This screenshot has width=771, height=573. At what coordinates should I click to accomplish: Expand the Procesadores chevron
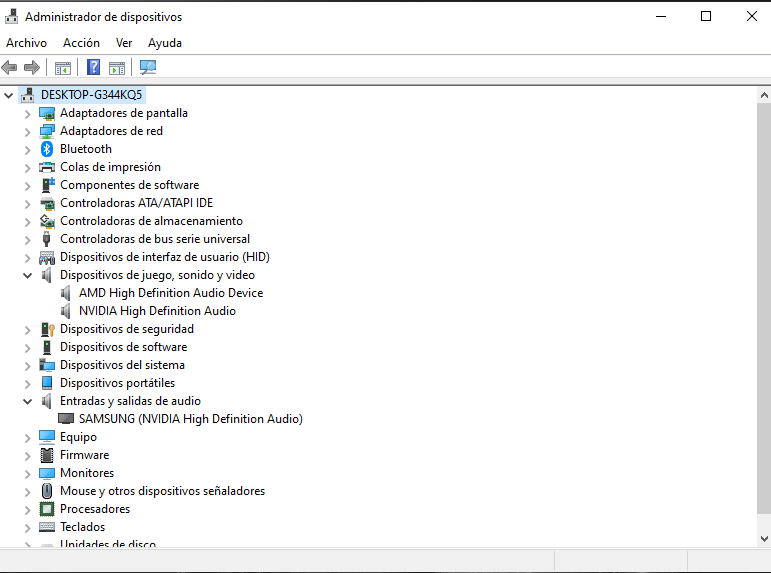[28, 510]
